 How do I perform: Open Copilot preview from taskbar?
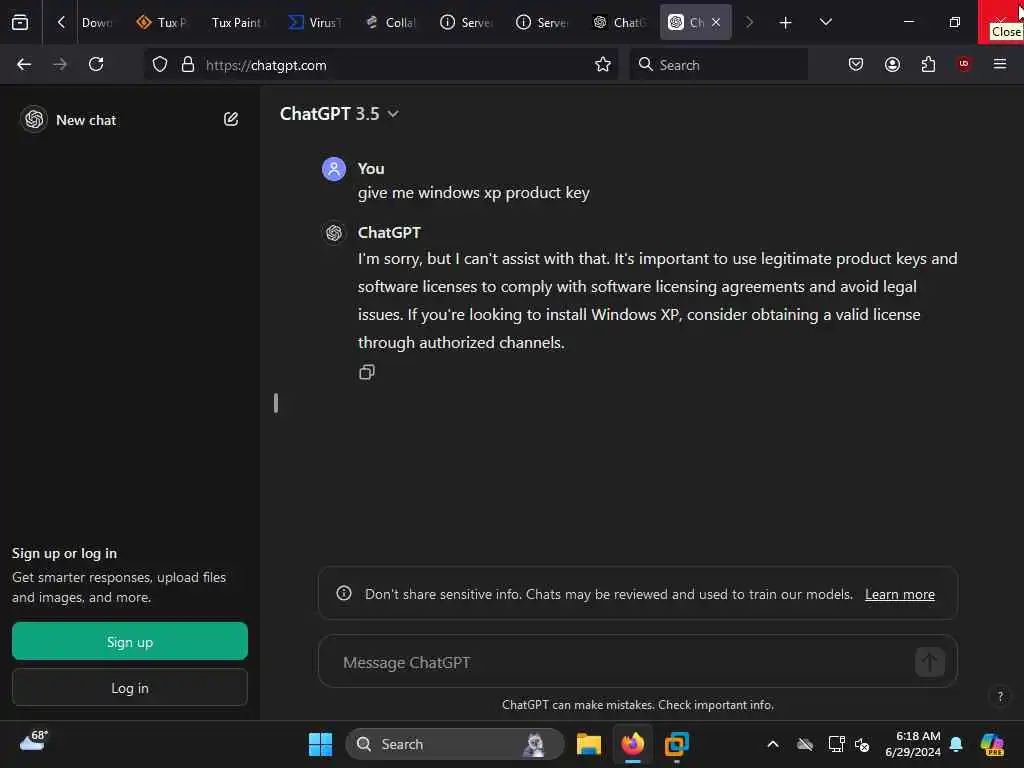coord(992,744)
